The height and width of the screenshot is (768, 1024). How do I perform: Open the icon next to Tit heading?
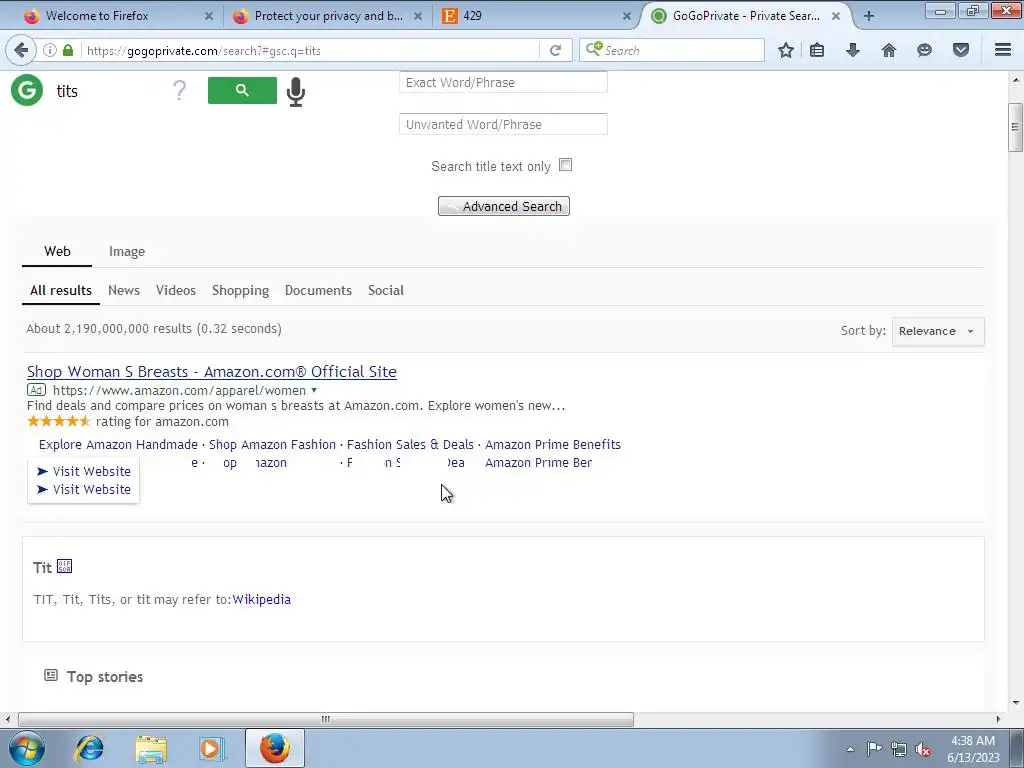64,566
